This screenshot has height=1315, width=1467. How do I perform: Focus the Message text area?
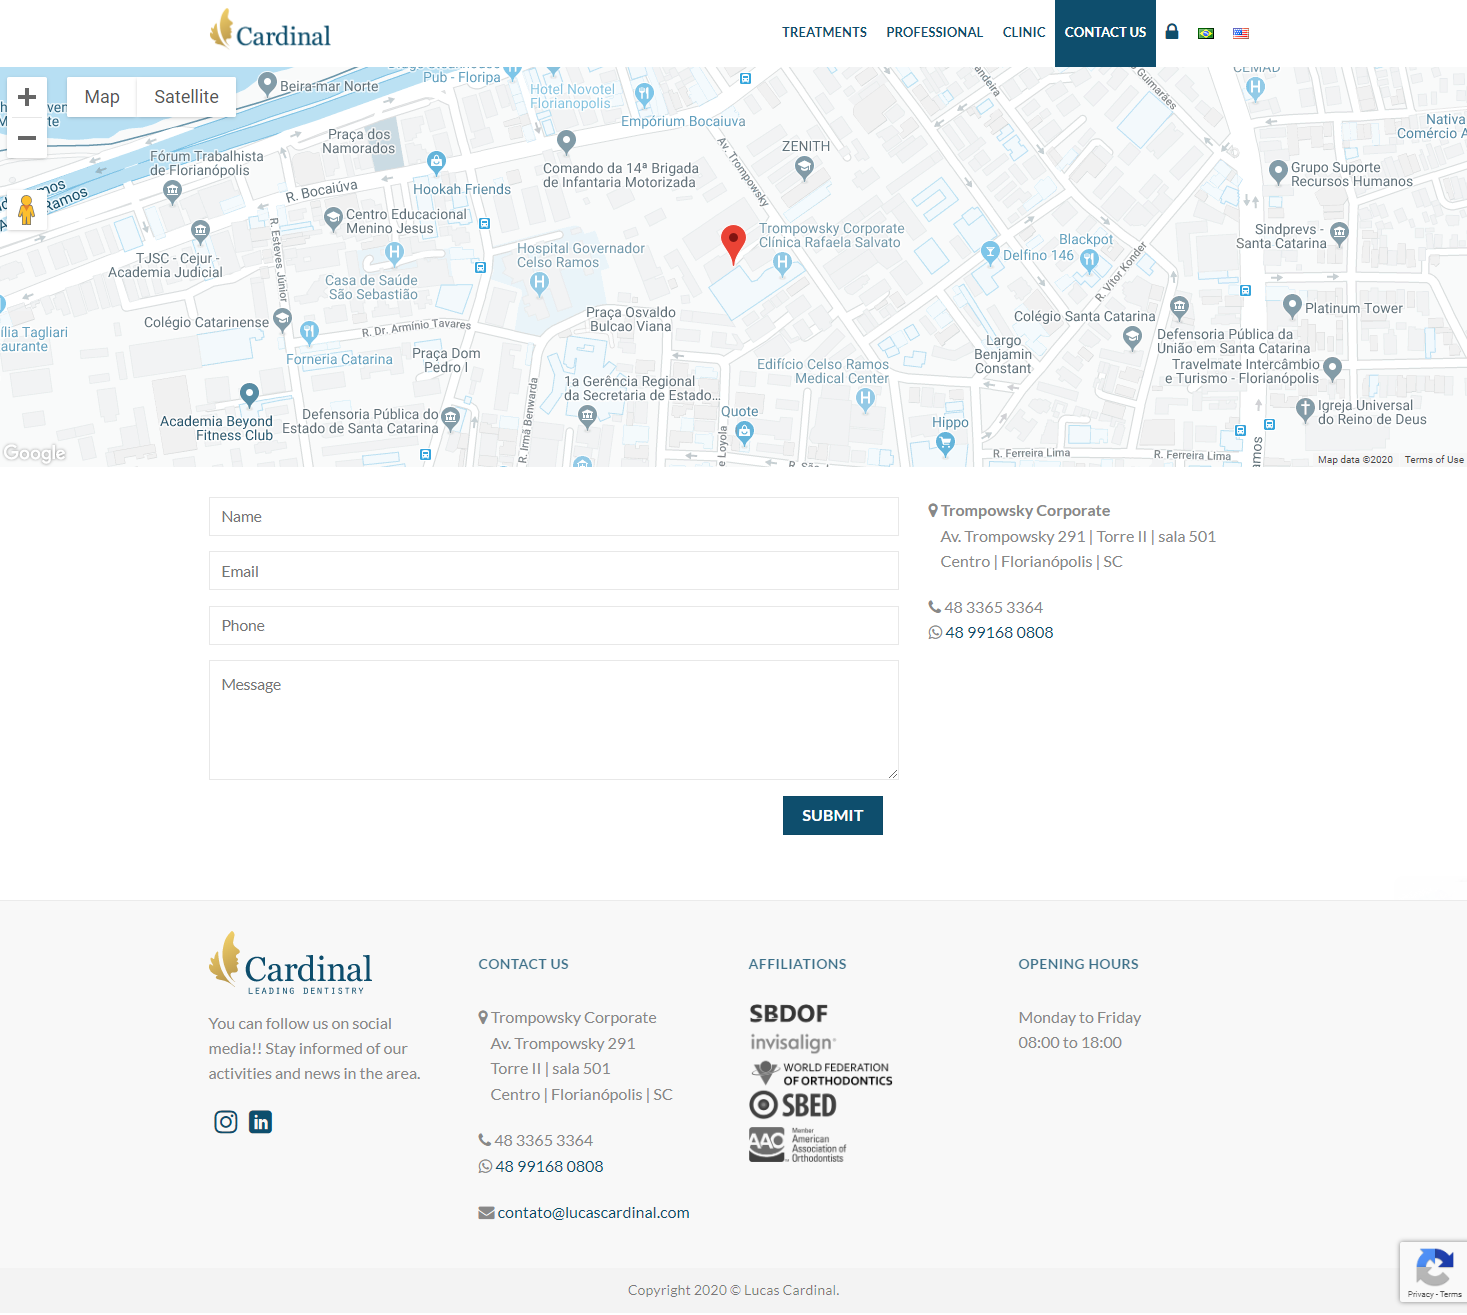click(x=553, y=720)
